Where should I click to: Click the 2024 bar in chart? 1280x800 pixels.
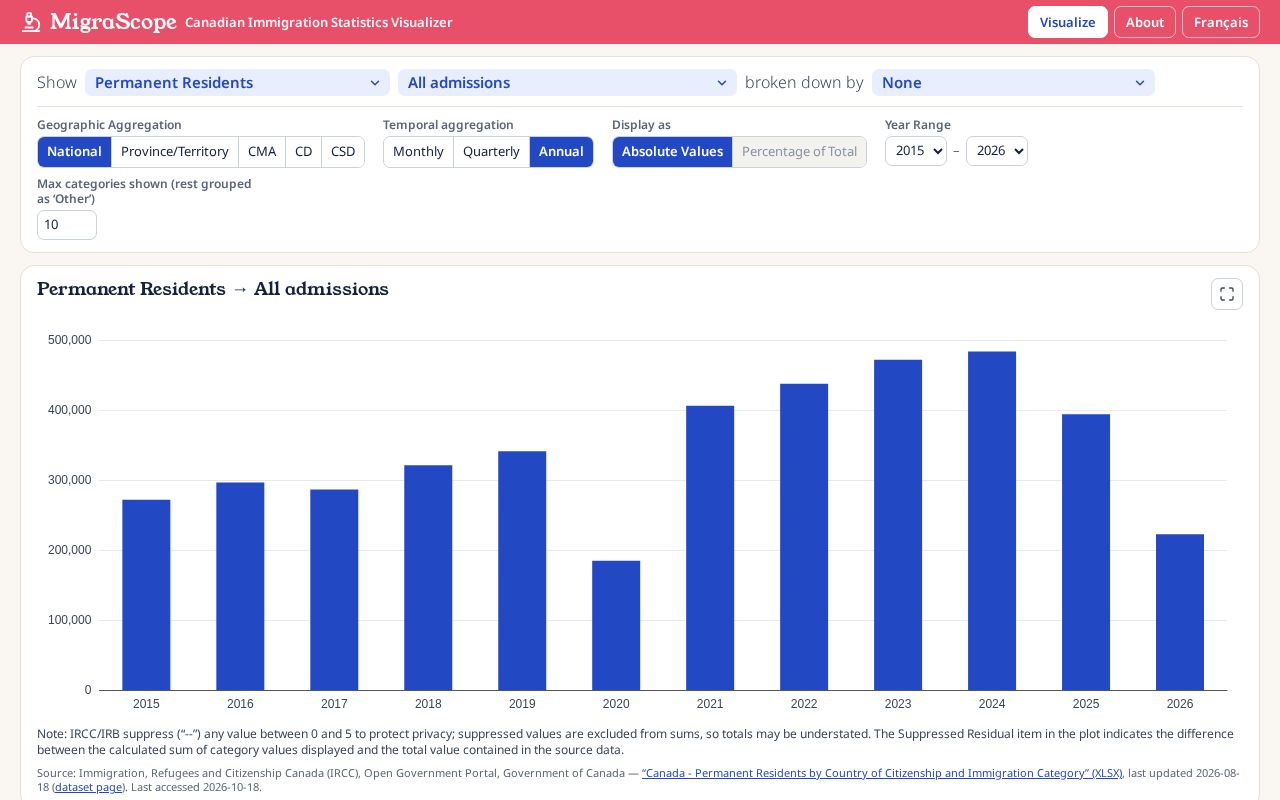click(992, 521)
